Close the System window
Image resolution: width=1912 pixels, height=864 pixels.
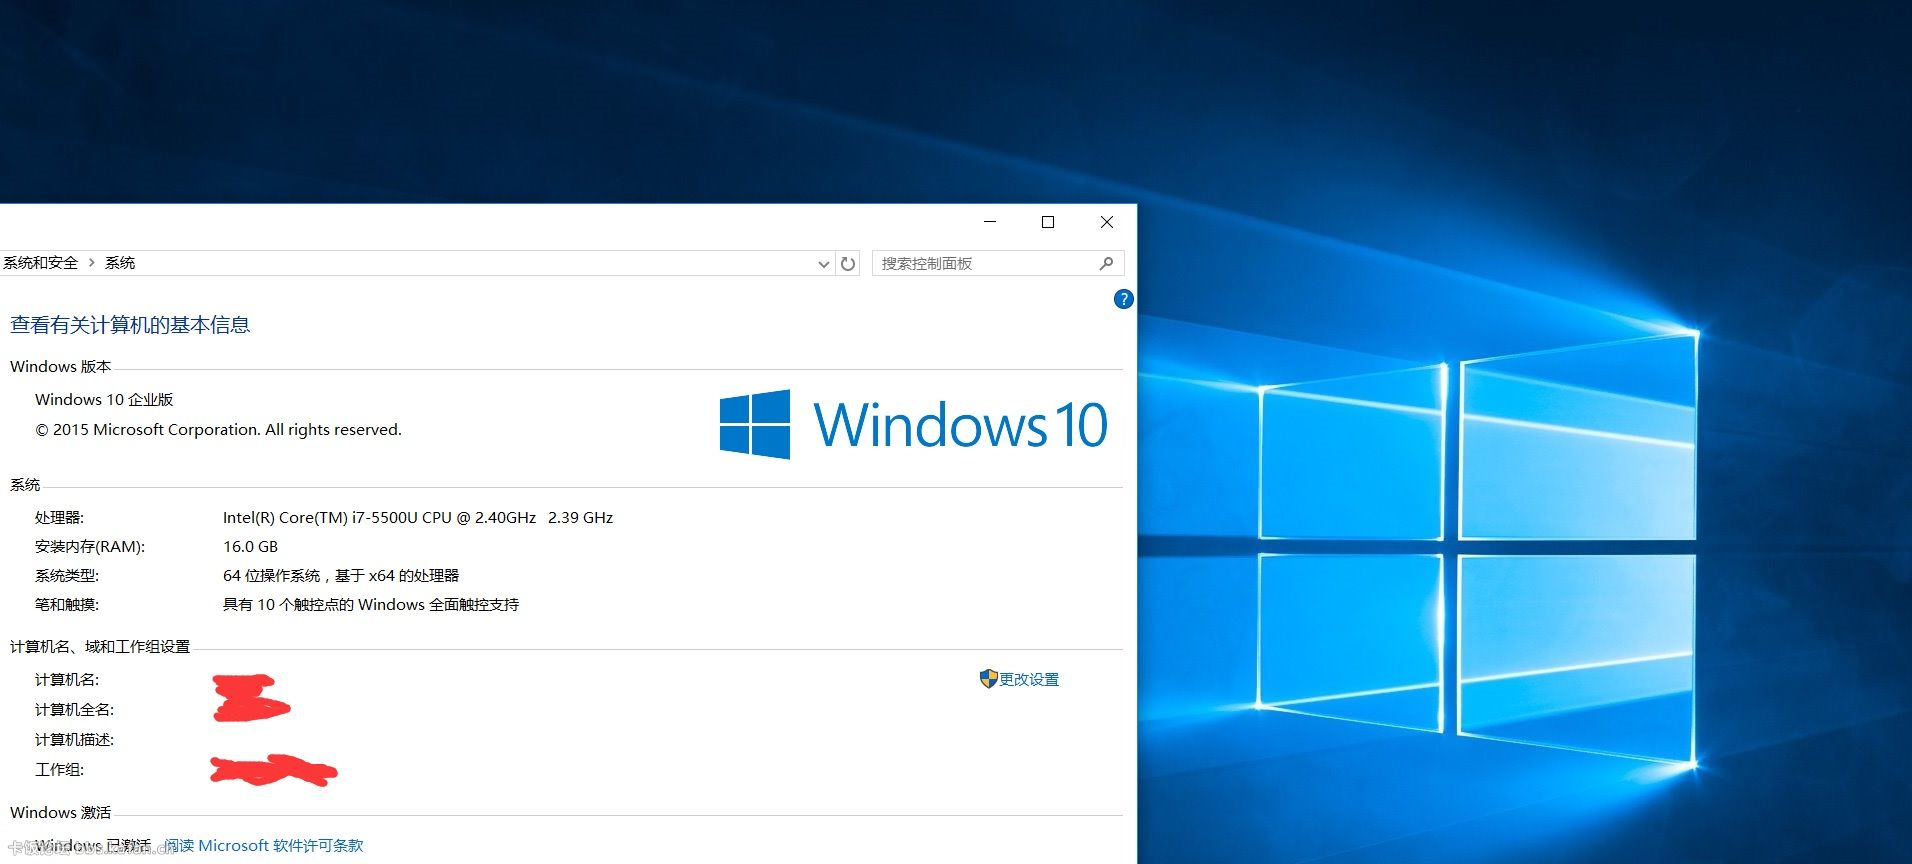pos(1107,222)
